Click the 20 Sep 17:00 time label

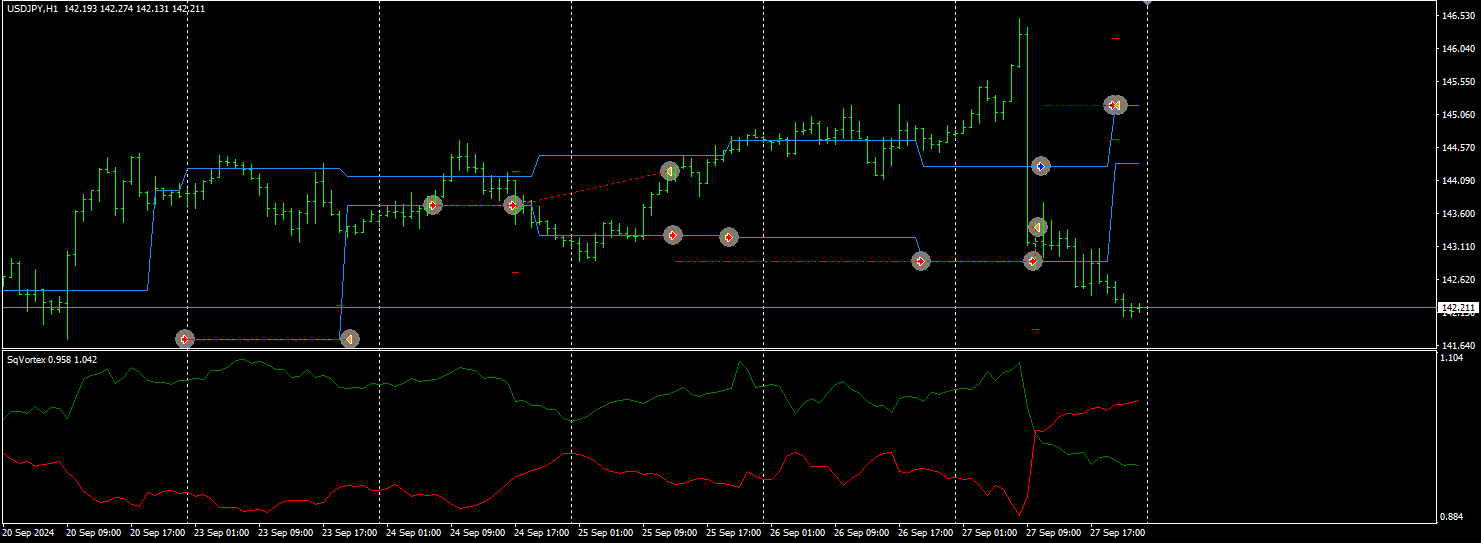point(157,533)
